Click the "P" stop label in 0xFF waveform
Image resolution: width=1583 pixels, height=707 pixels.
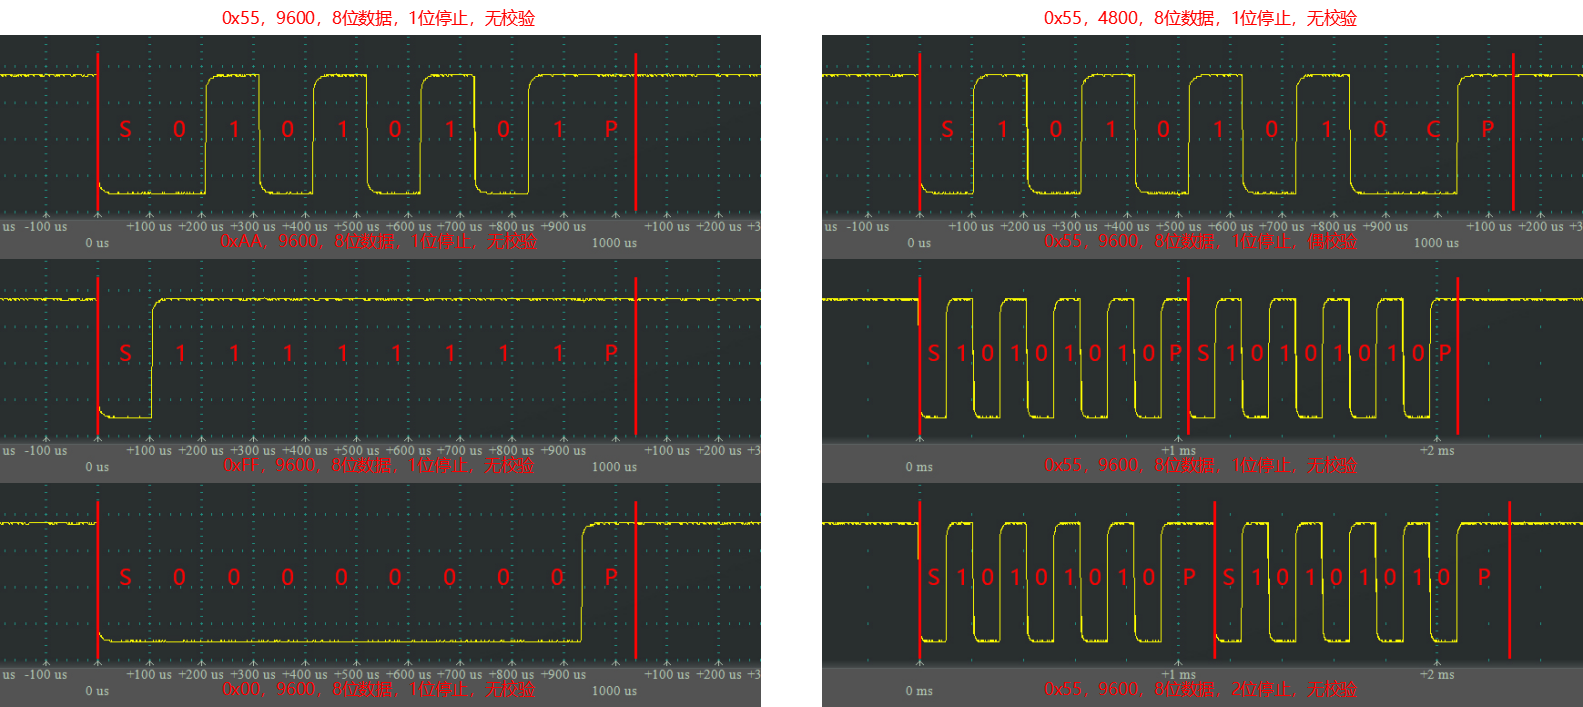click(611, 353)
